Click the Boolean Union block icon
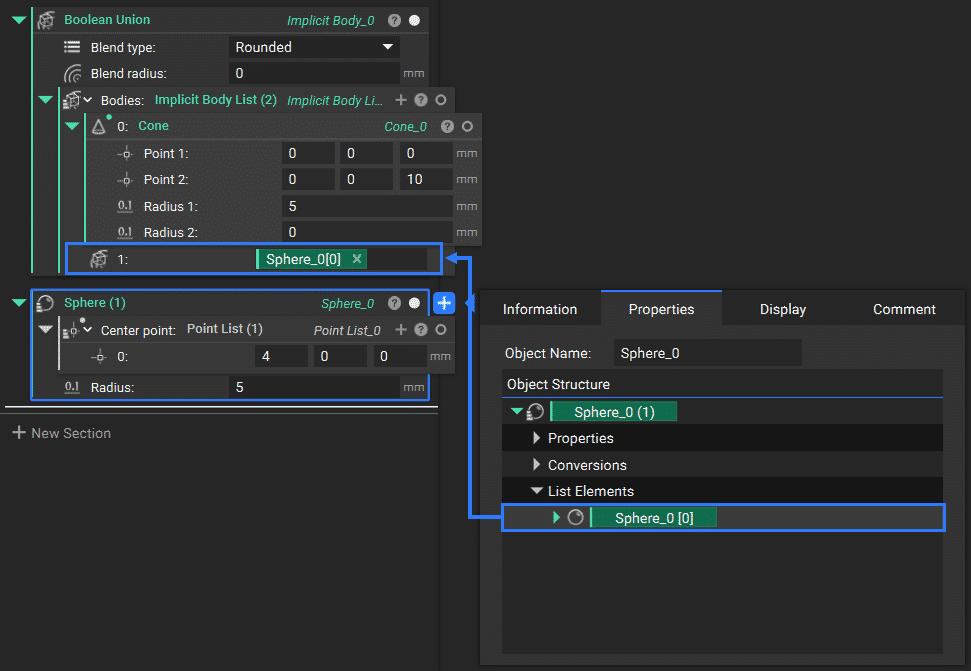The height and width of the screenshot is (671, 971). click(x=44, y=20)
